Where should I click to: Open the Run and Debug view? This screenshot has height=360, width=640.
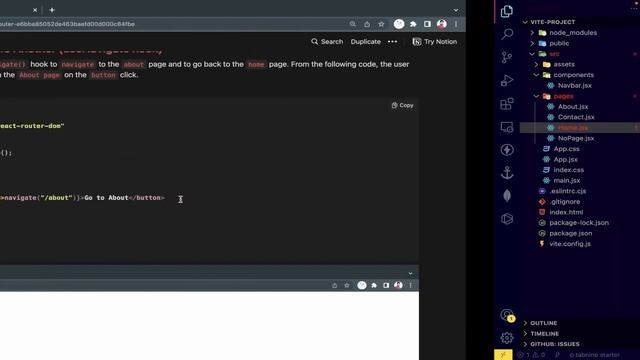point(507,80)
